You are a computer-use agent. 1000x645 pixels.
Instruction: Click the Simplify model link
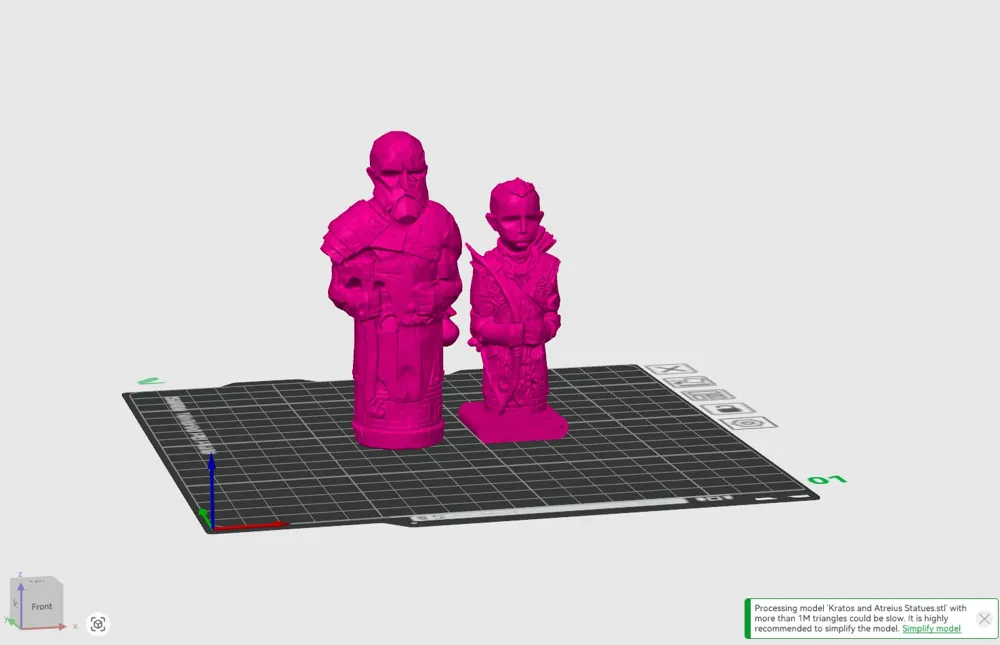tap(931, 628)
